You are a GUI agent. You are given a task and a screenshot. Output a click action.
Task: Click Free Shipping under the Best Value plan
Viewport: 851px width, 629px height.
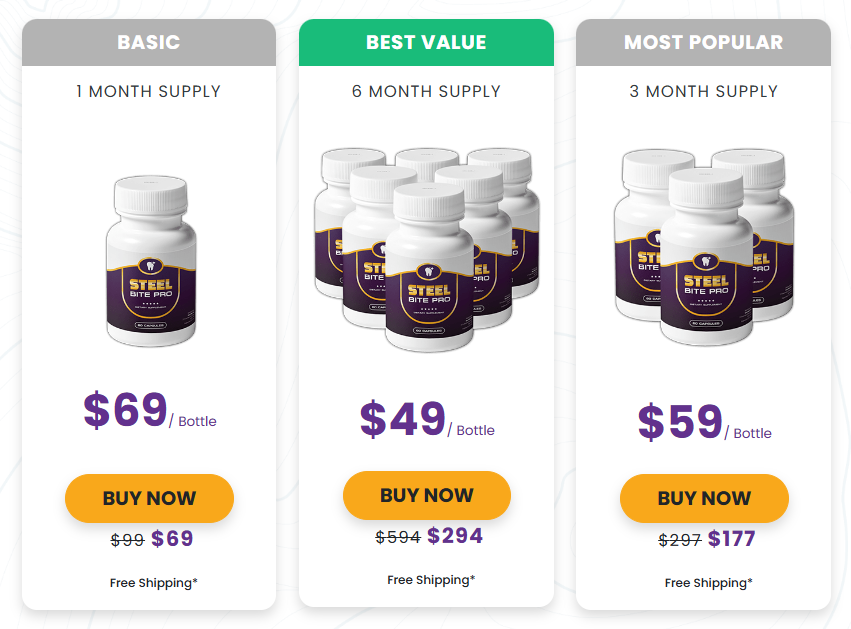click(x=431, y=579)
